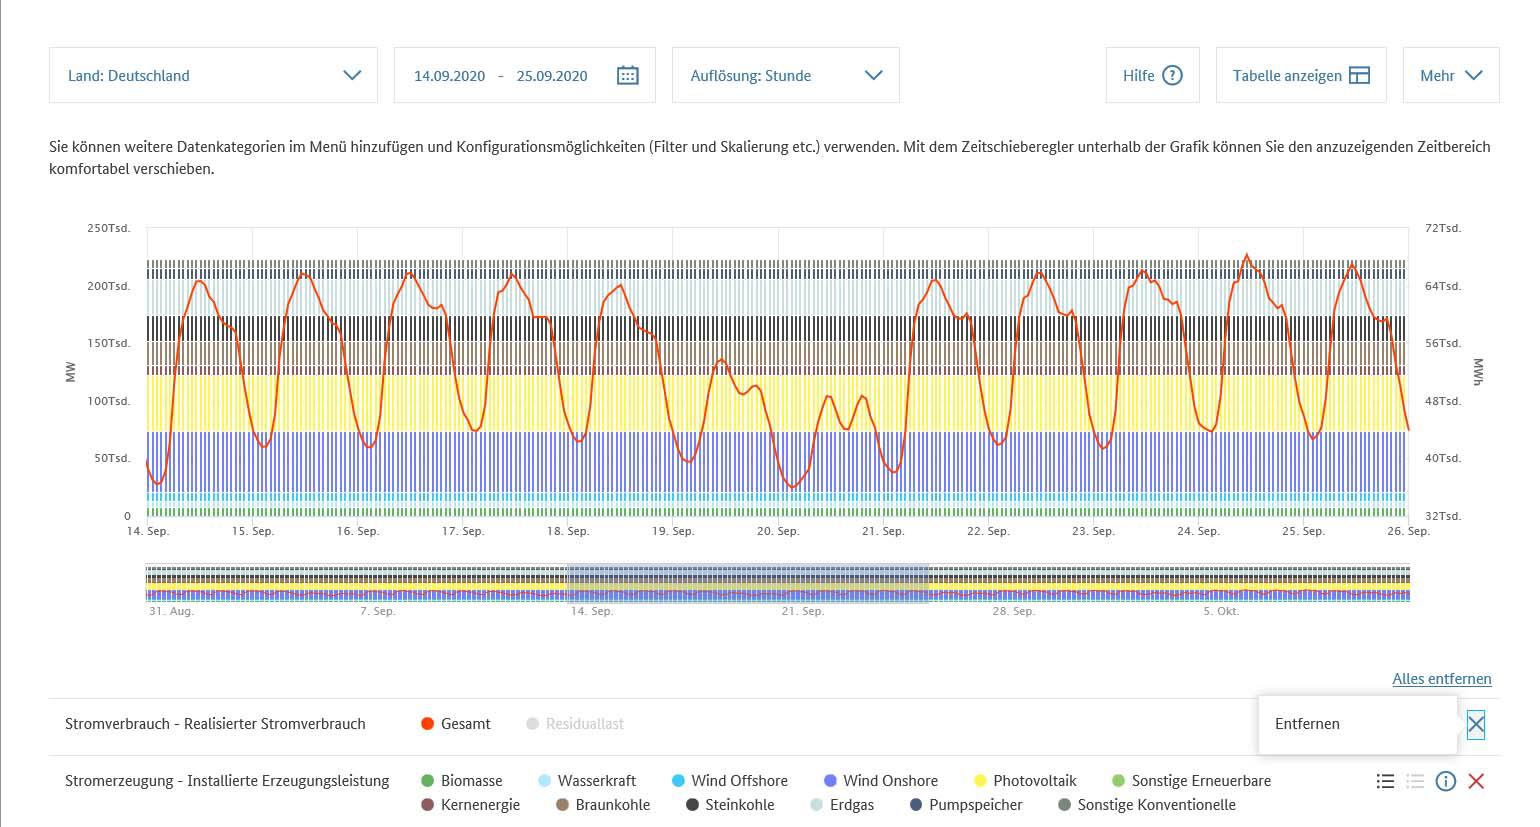Toggle Wind Onshore legend entry
This screenshot has height=827, width=1540.
(x=880, y=781)
